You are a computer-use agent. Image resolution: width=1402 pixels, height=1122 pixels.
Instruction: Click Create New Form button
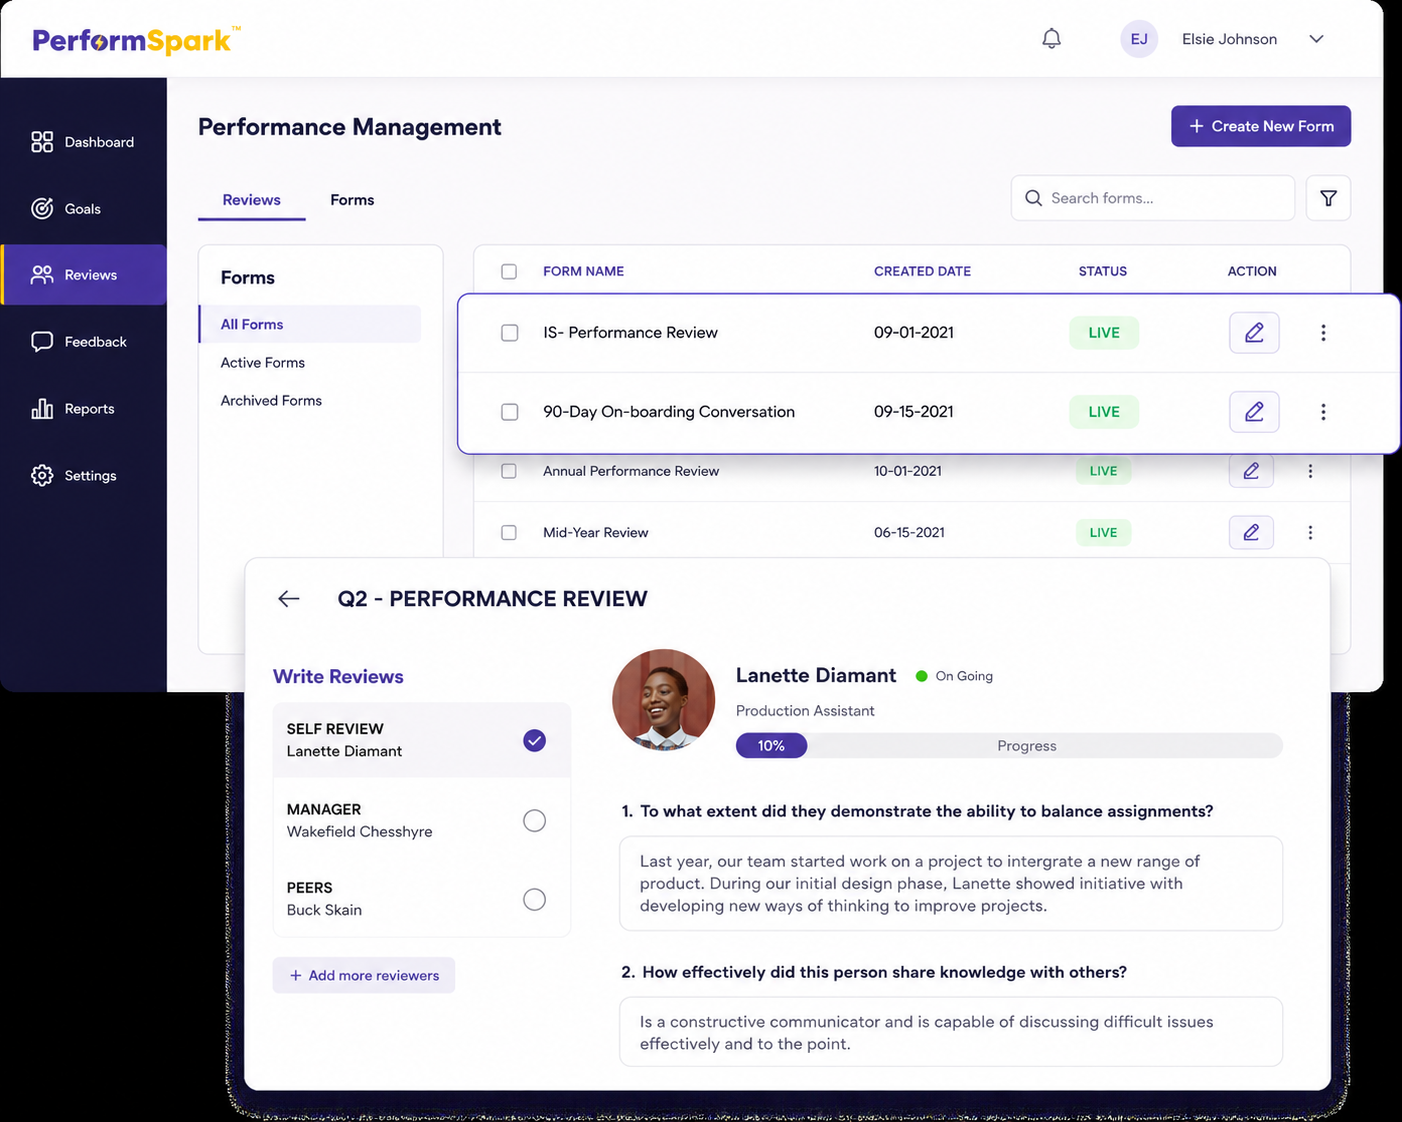pos(1261,126)
